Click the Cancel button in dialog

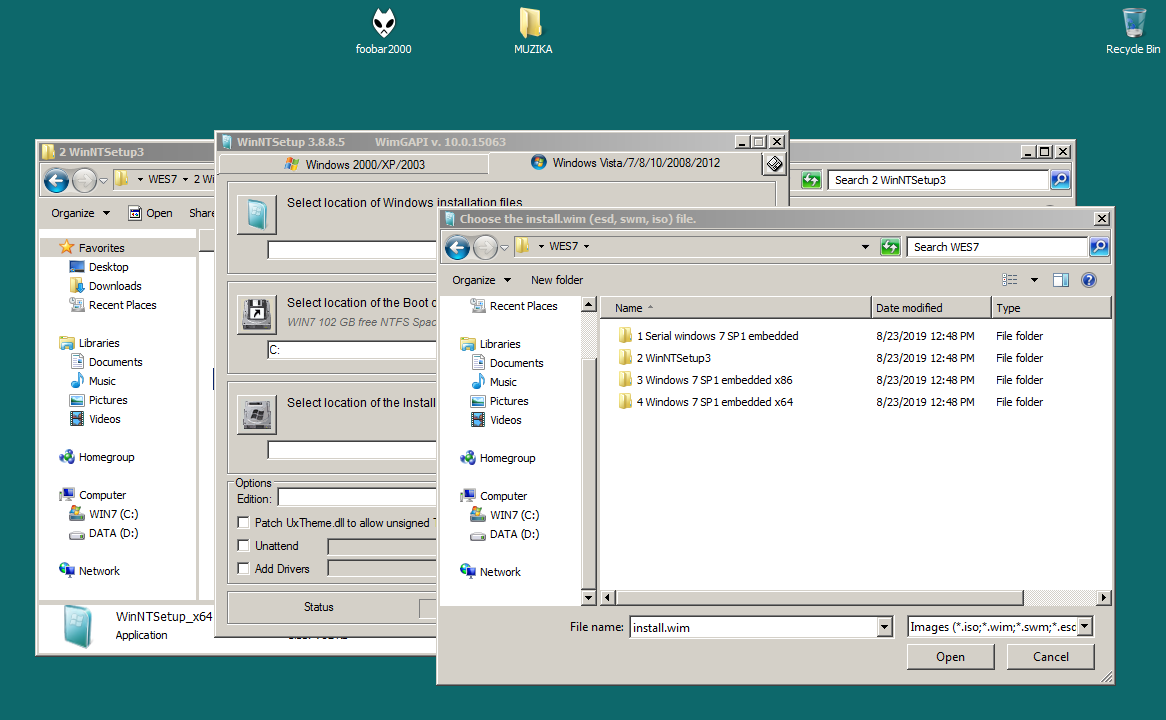pos(1051,657)
